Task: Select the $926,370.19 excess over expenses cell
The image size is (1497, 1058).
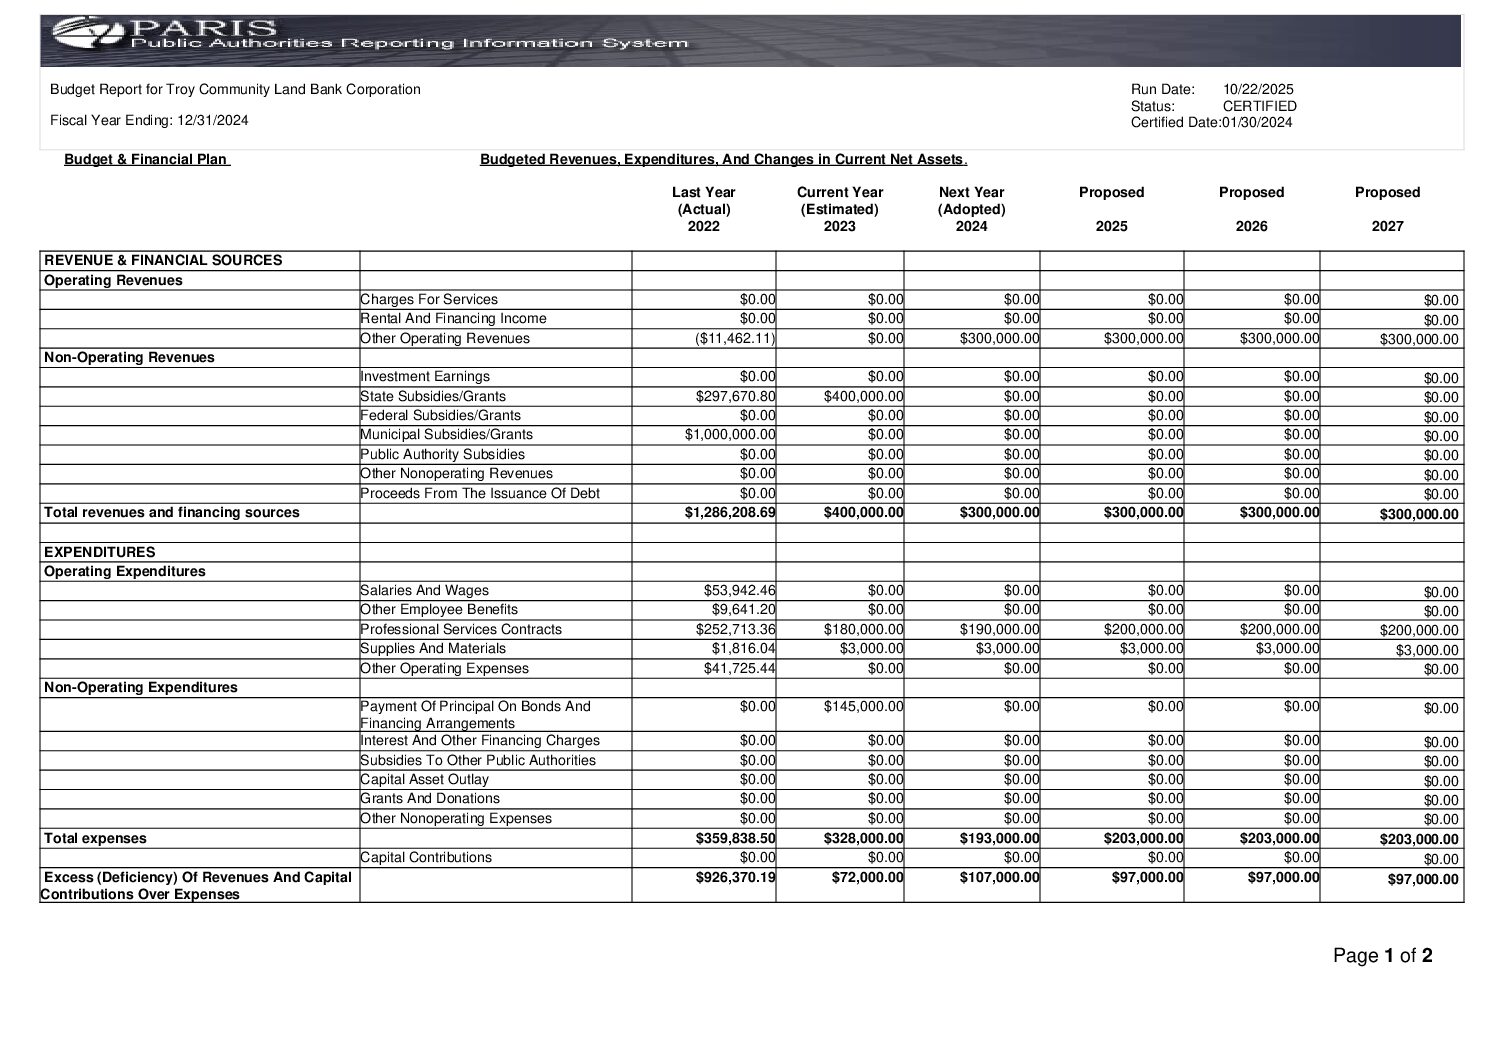Action: tap(735, 877)
